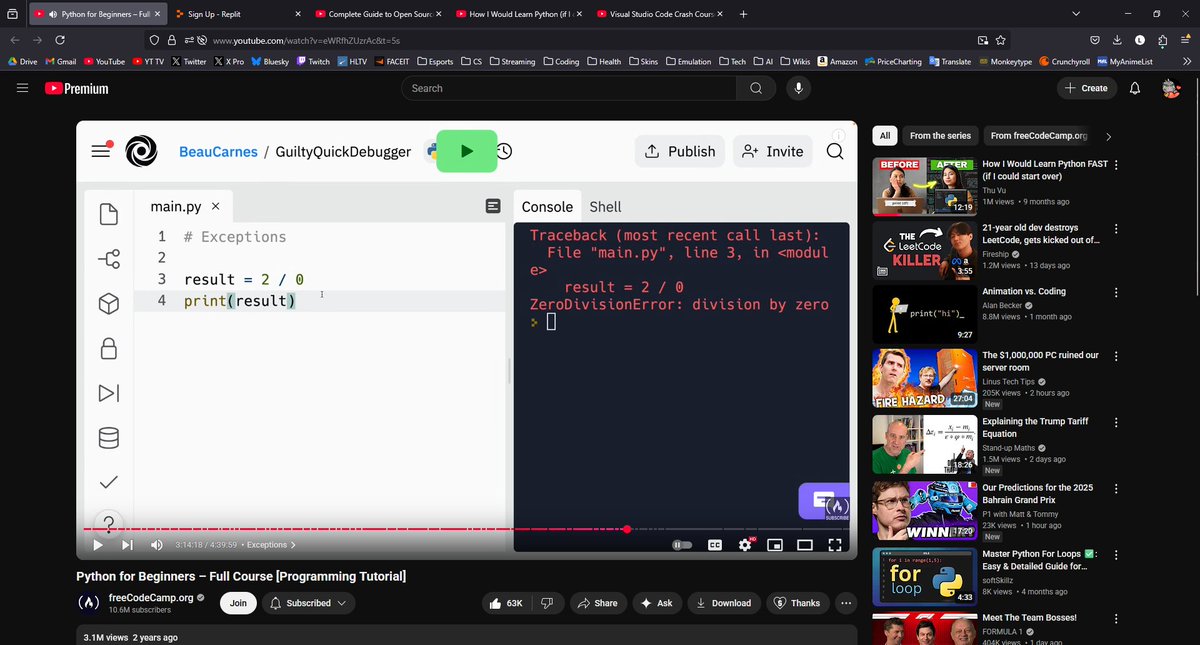Skip to next video button

click(x=127, y=545)
